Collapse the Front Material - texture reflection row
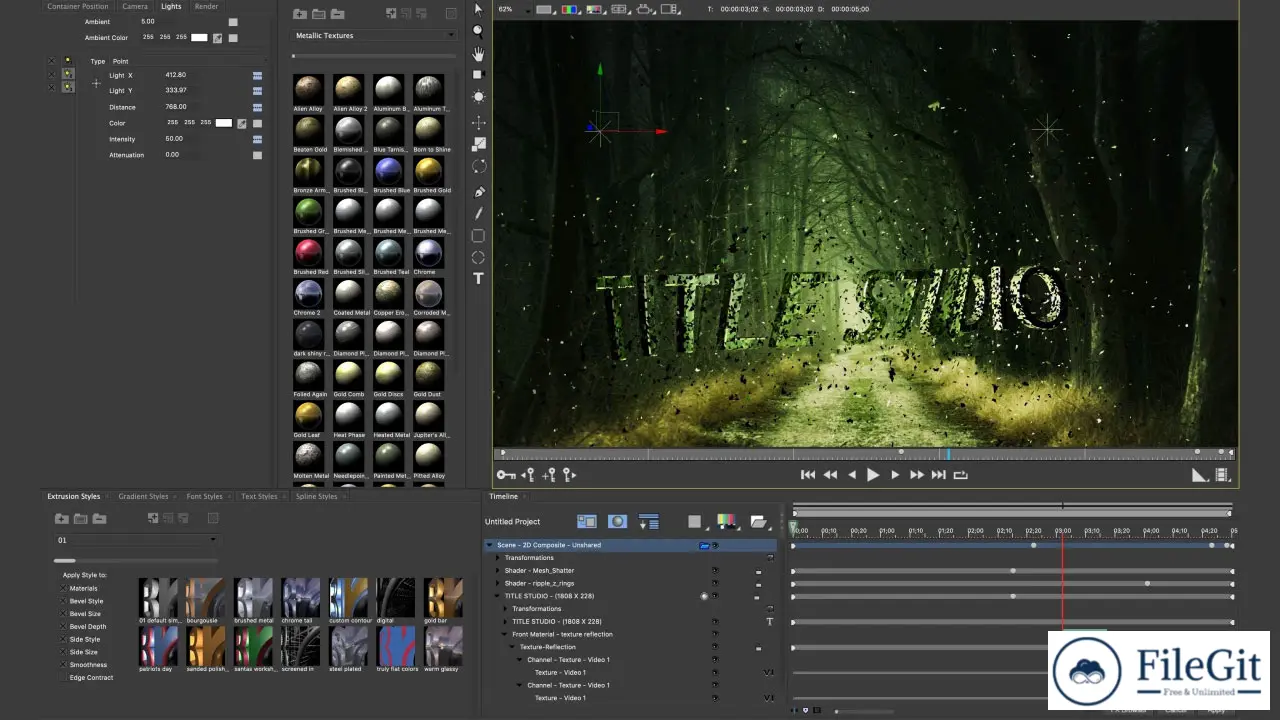1280x720 pixels. [x=505, y=634]
